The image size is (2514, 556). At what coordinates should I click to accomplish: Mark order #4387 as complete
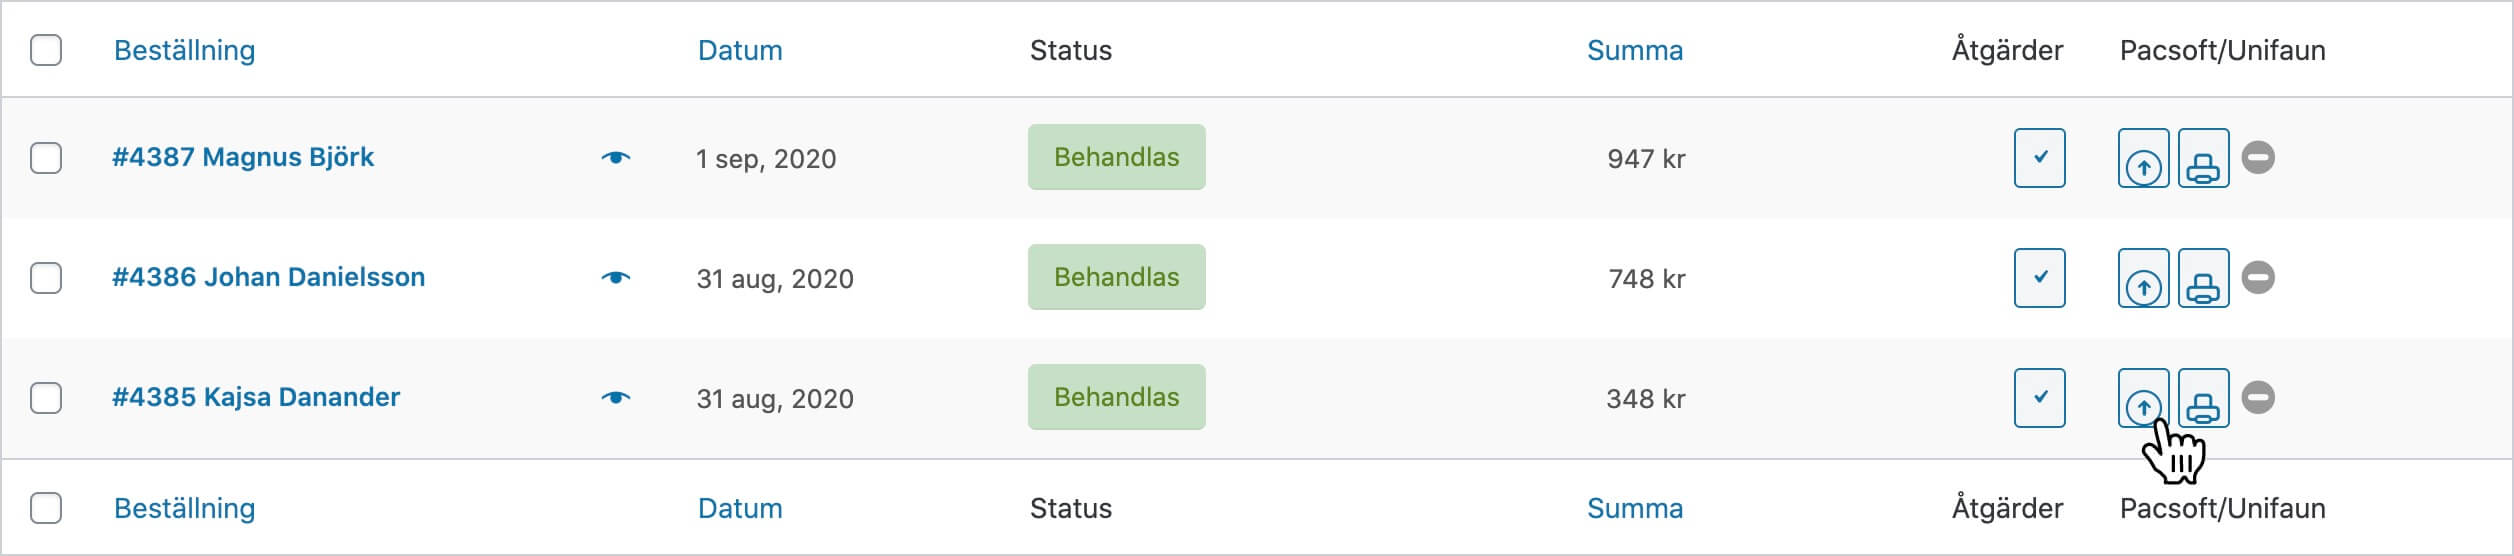coord(2039,158)
